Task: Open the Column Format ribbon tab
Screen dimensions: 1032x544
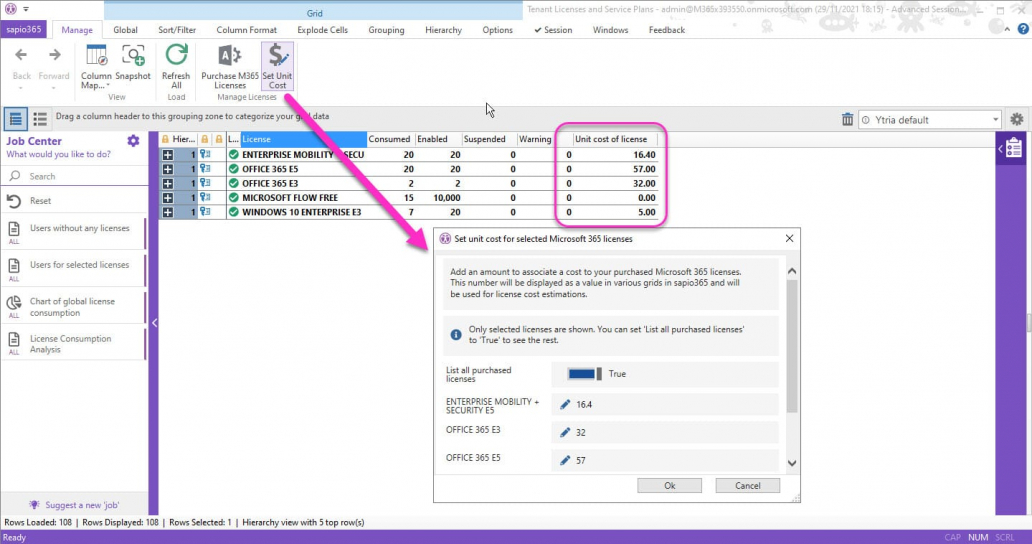Action: (246, 30)
